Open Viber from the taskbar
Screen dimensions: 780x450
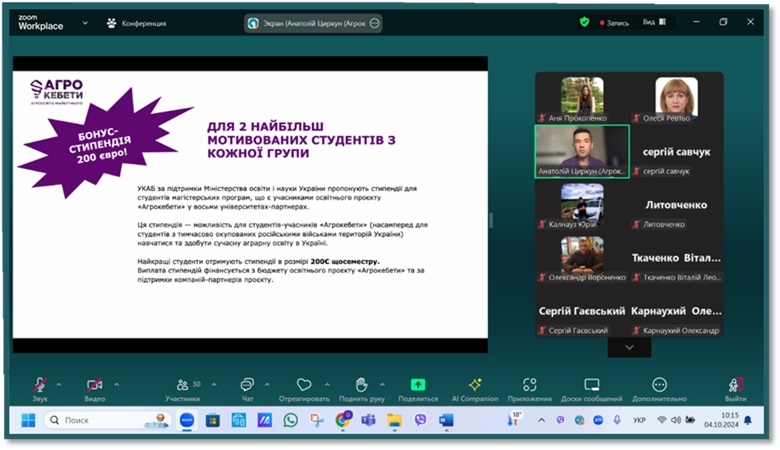[420, 421]
